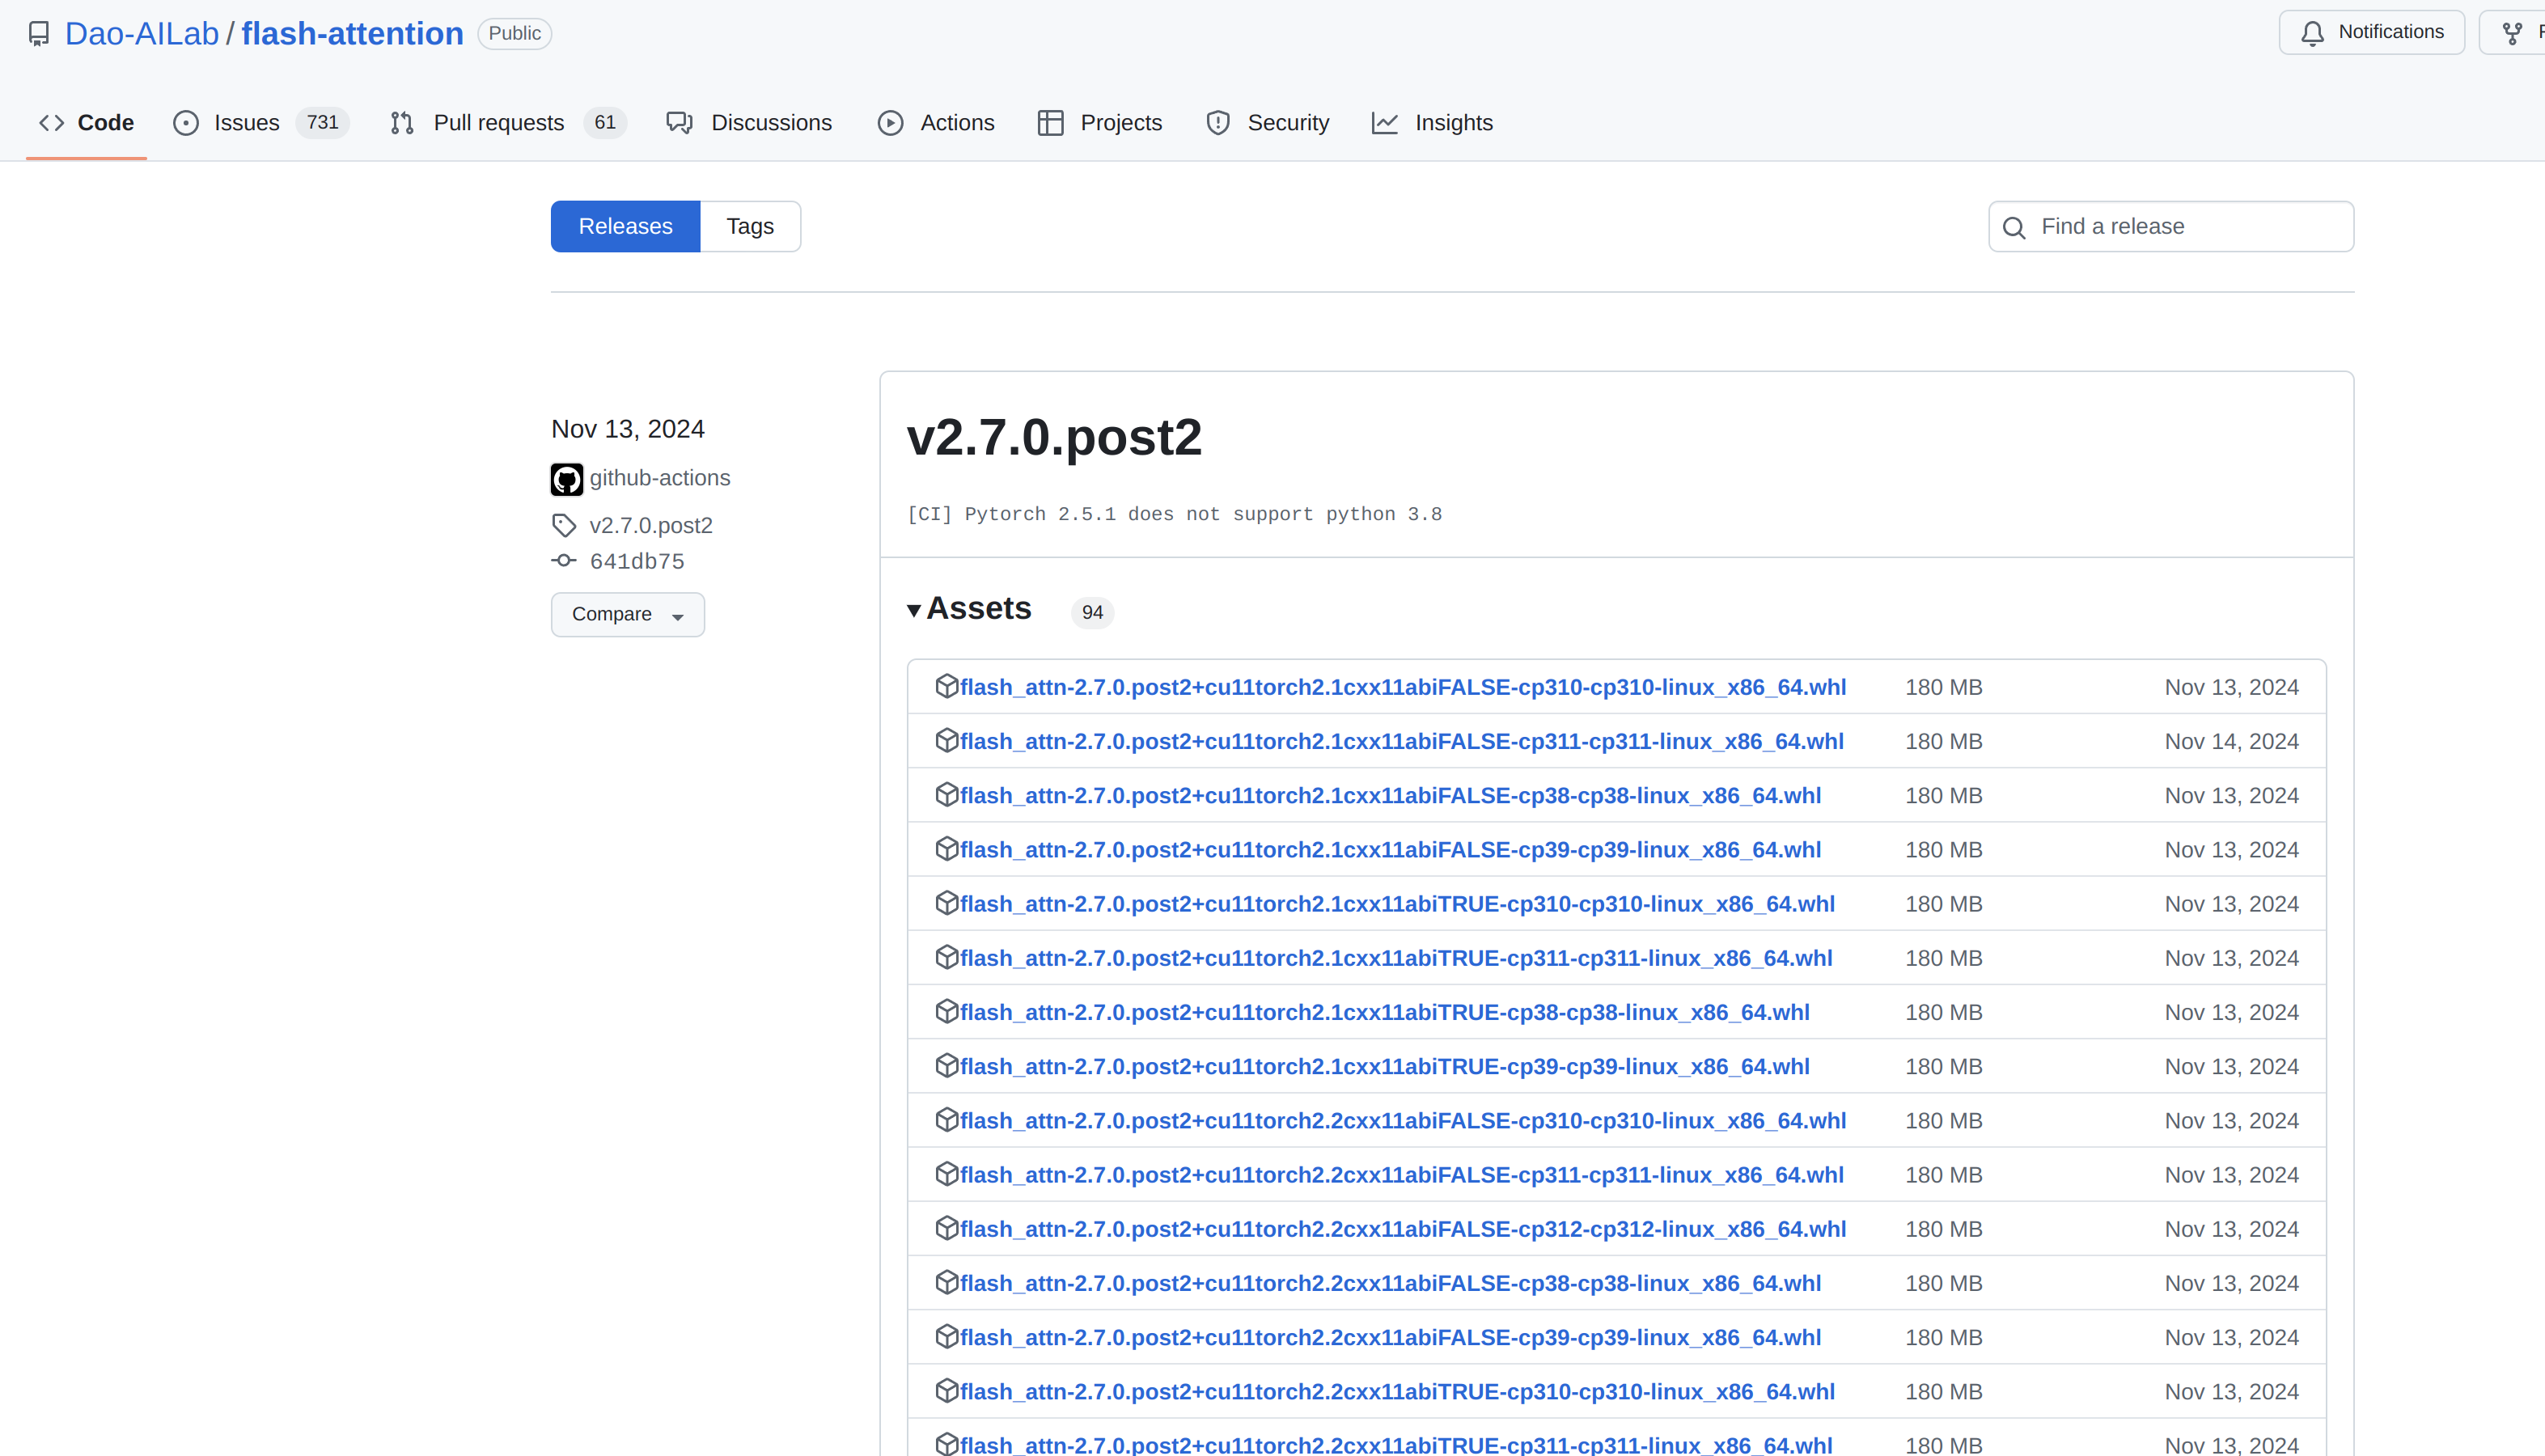Open the v2.7.0.post2 release title
The width and height of the screenshot is (2545, 1456).
coord(1054,438)
